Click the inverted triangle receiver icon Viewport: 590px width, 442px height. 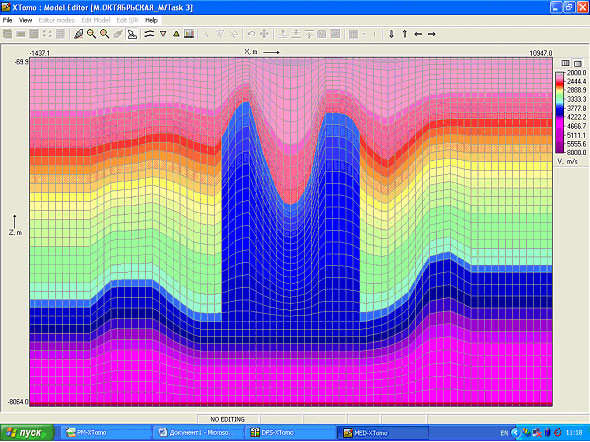(x=163, y=34)
